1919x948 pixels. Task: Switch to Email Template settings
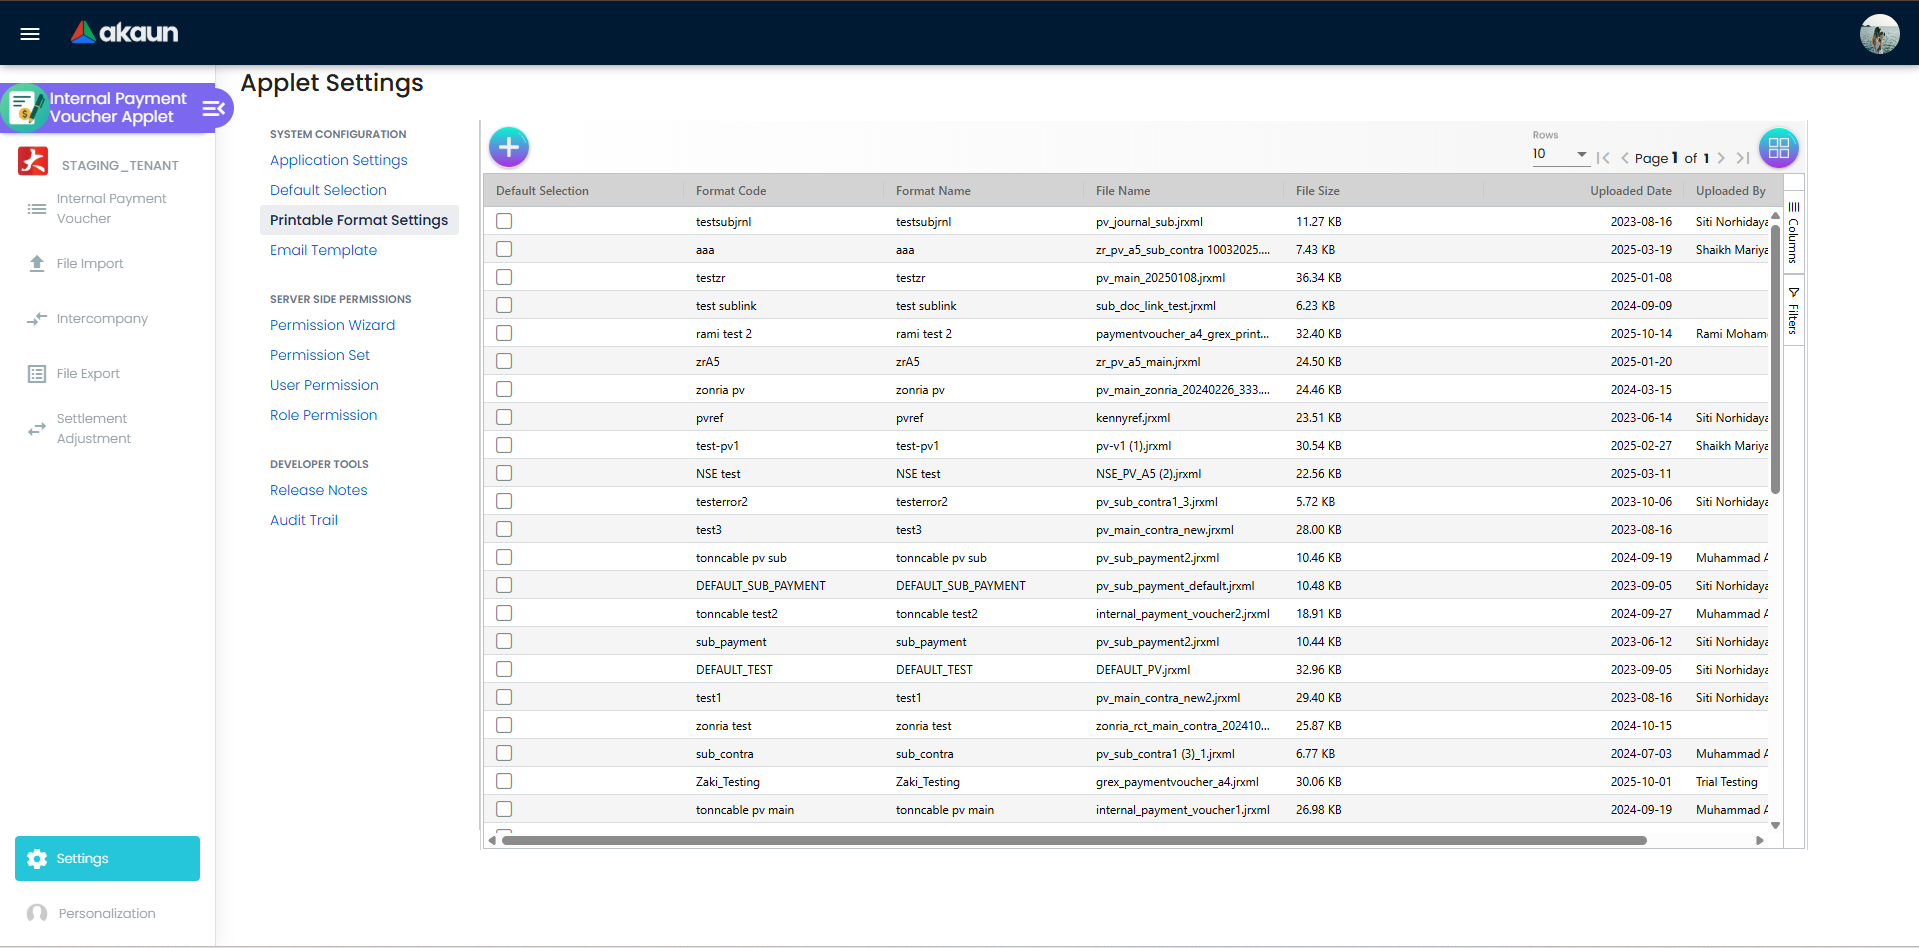(x=323, y=250)
